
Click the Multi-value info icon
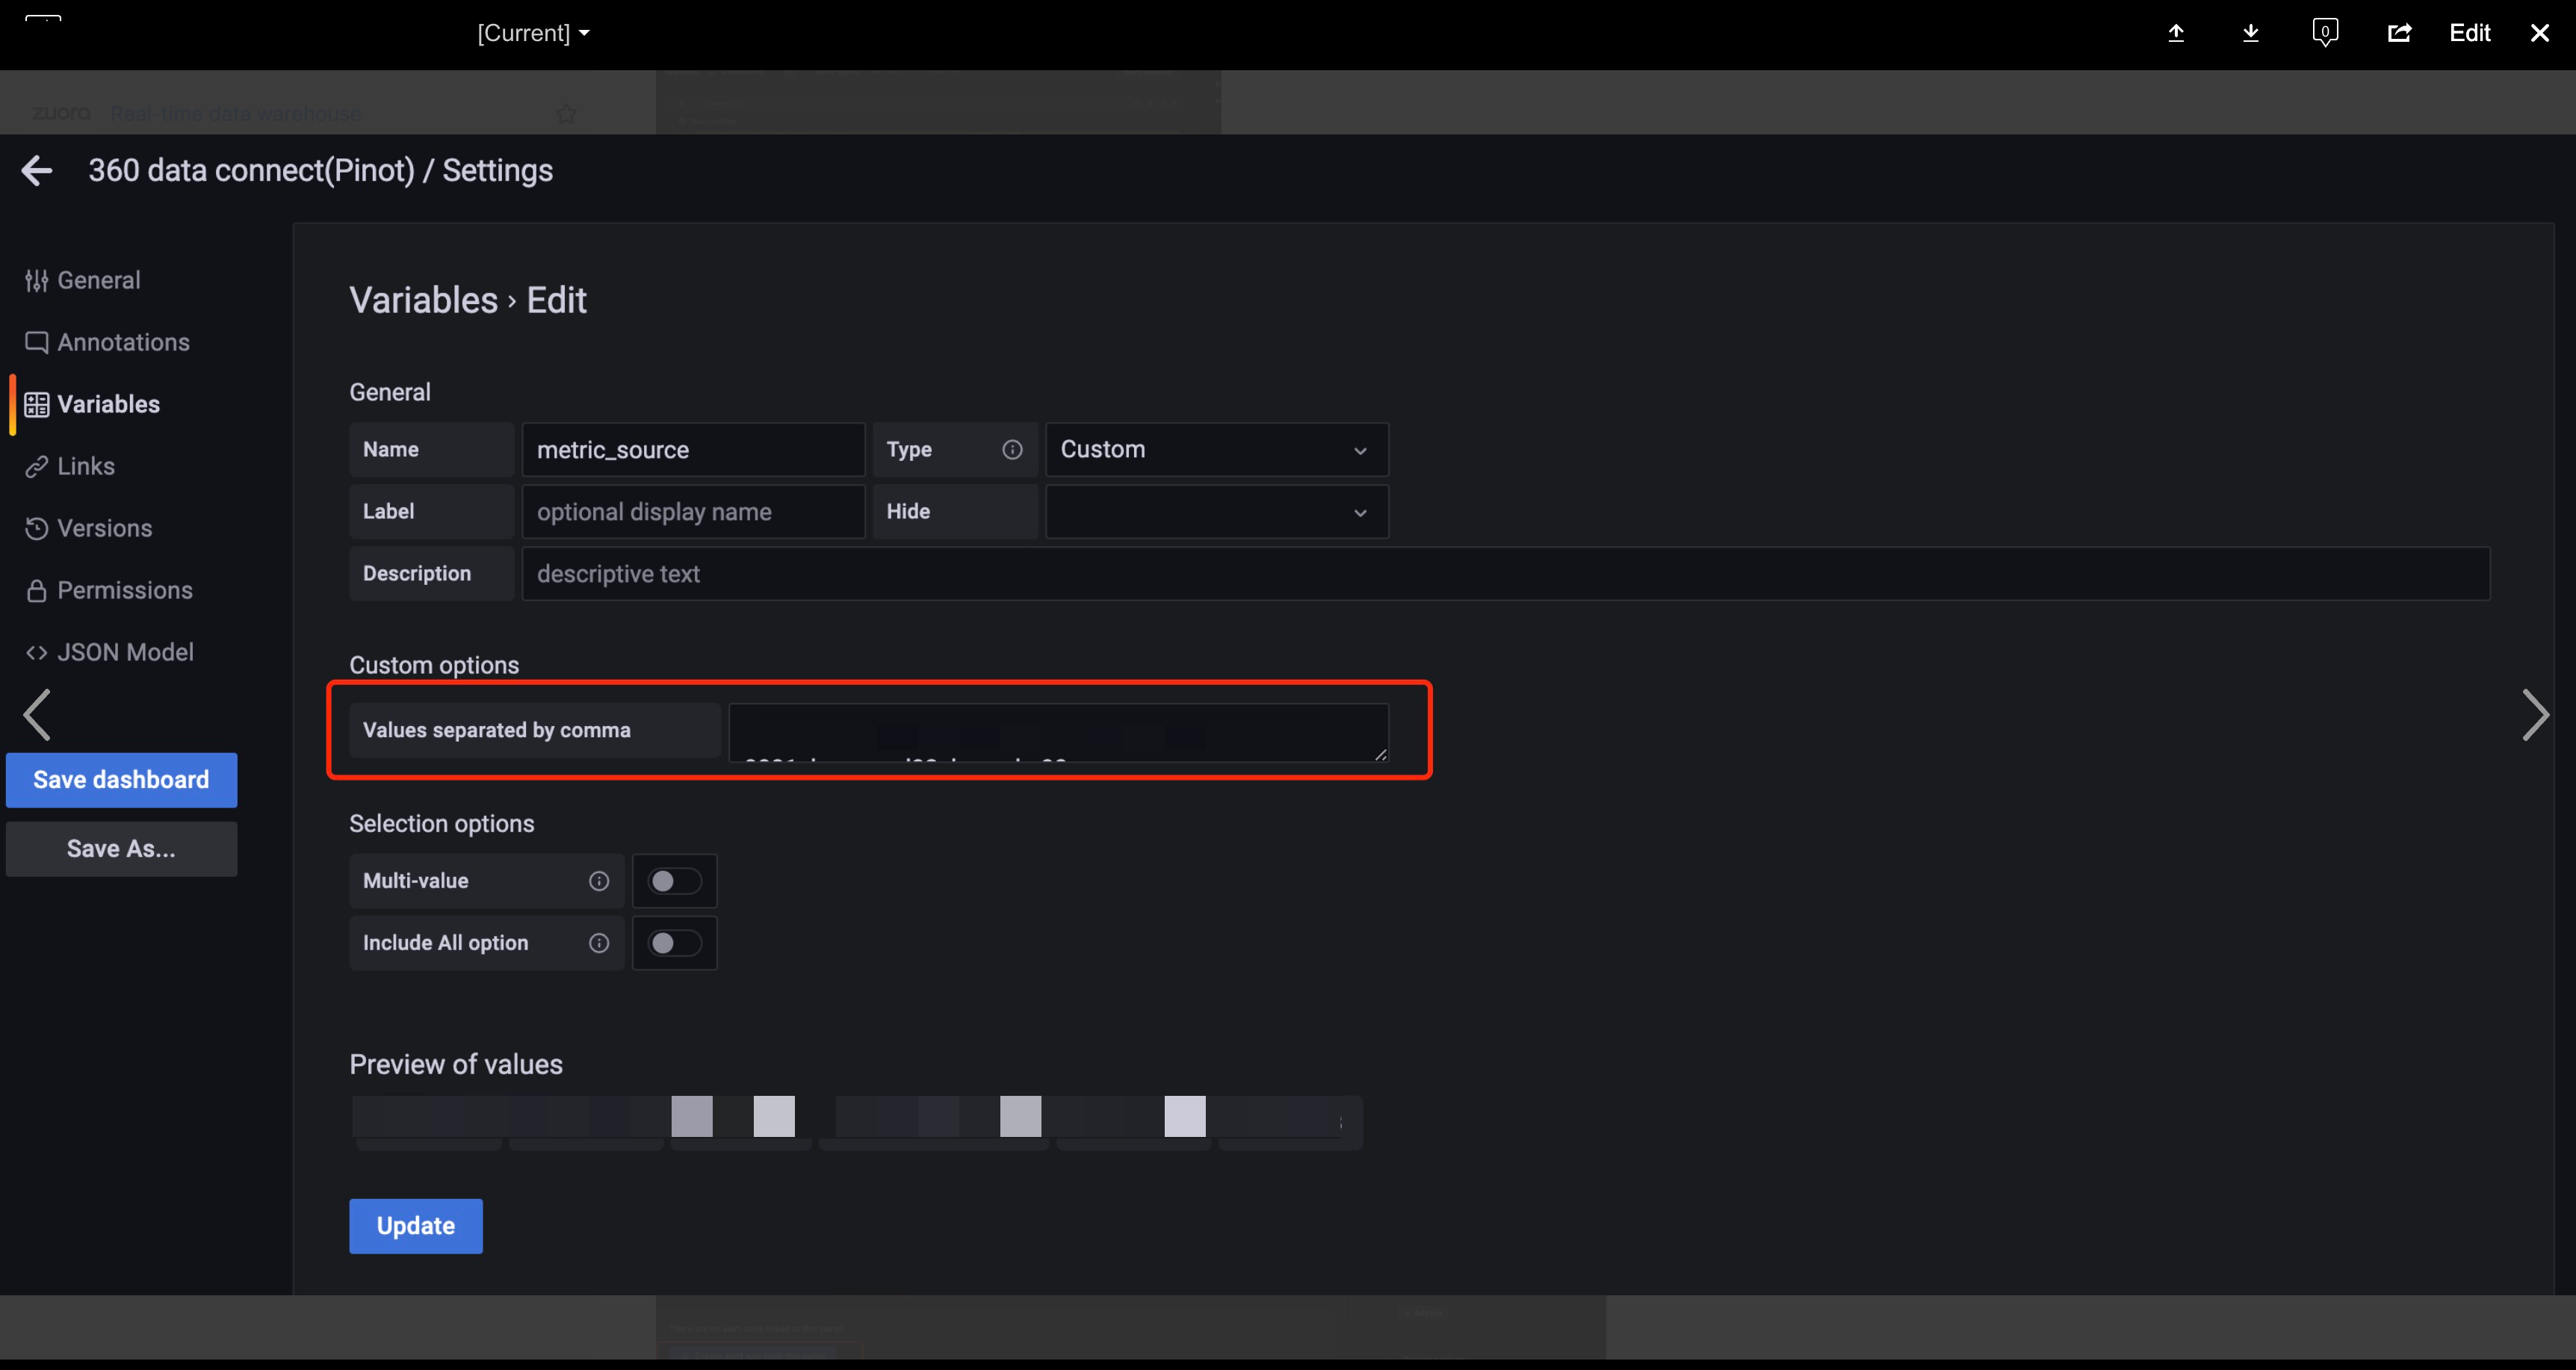[x=599, y=881]
